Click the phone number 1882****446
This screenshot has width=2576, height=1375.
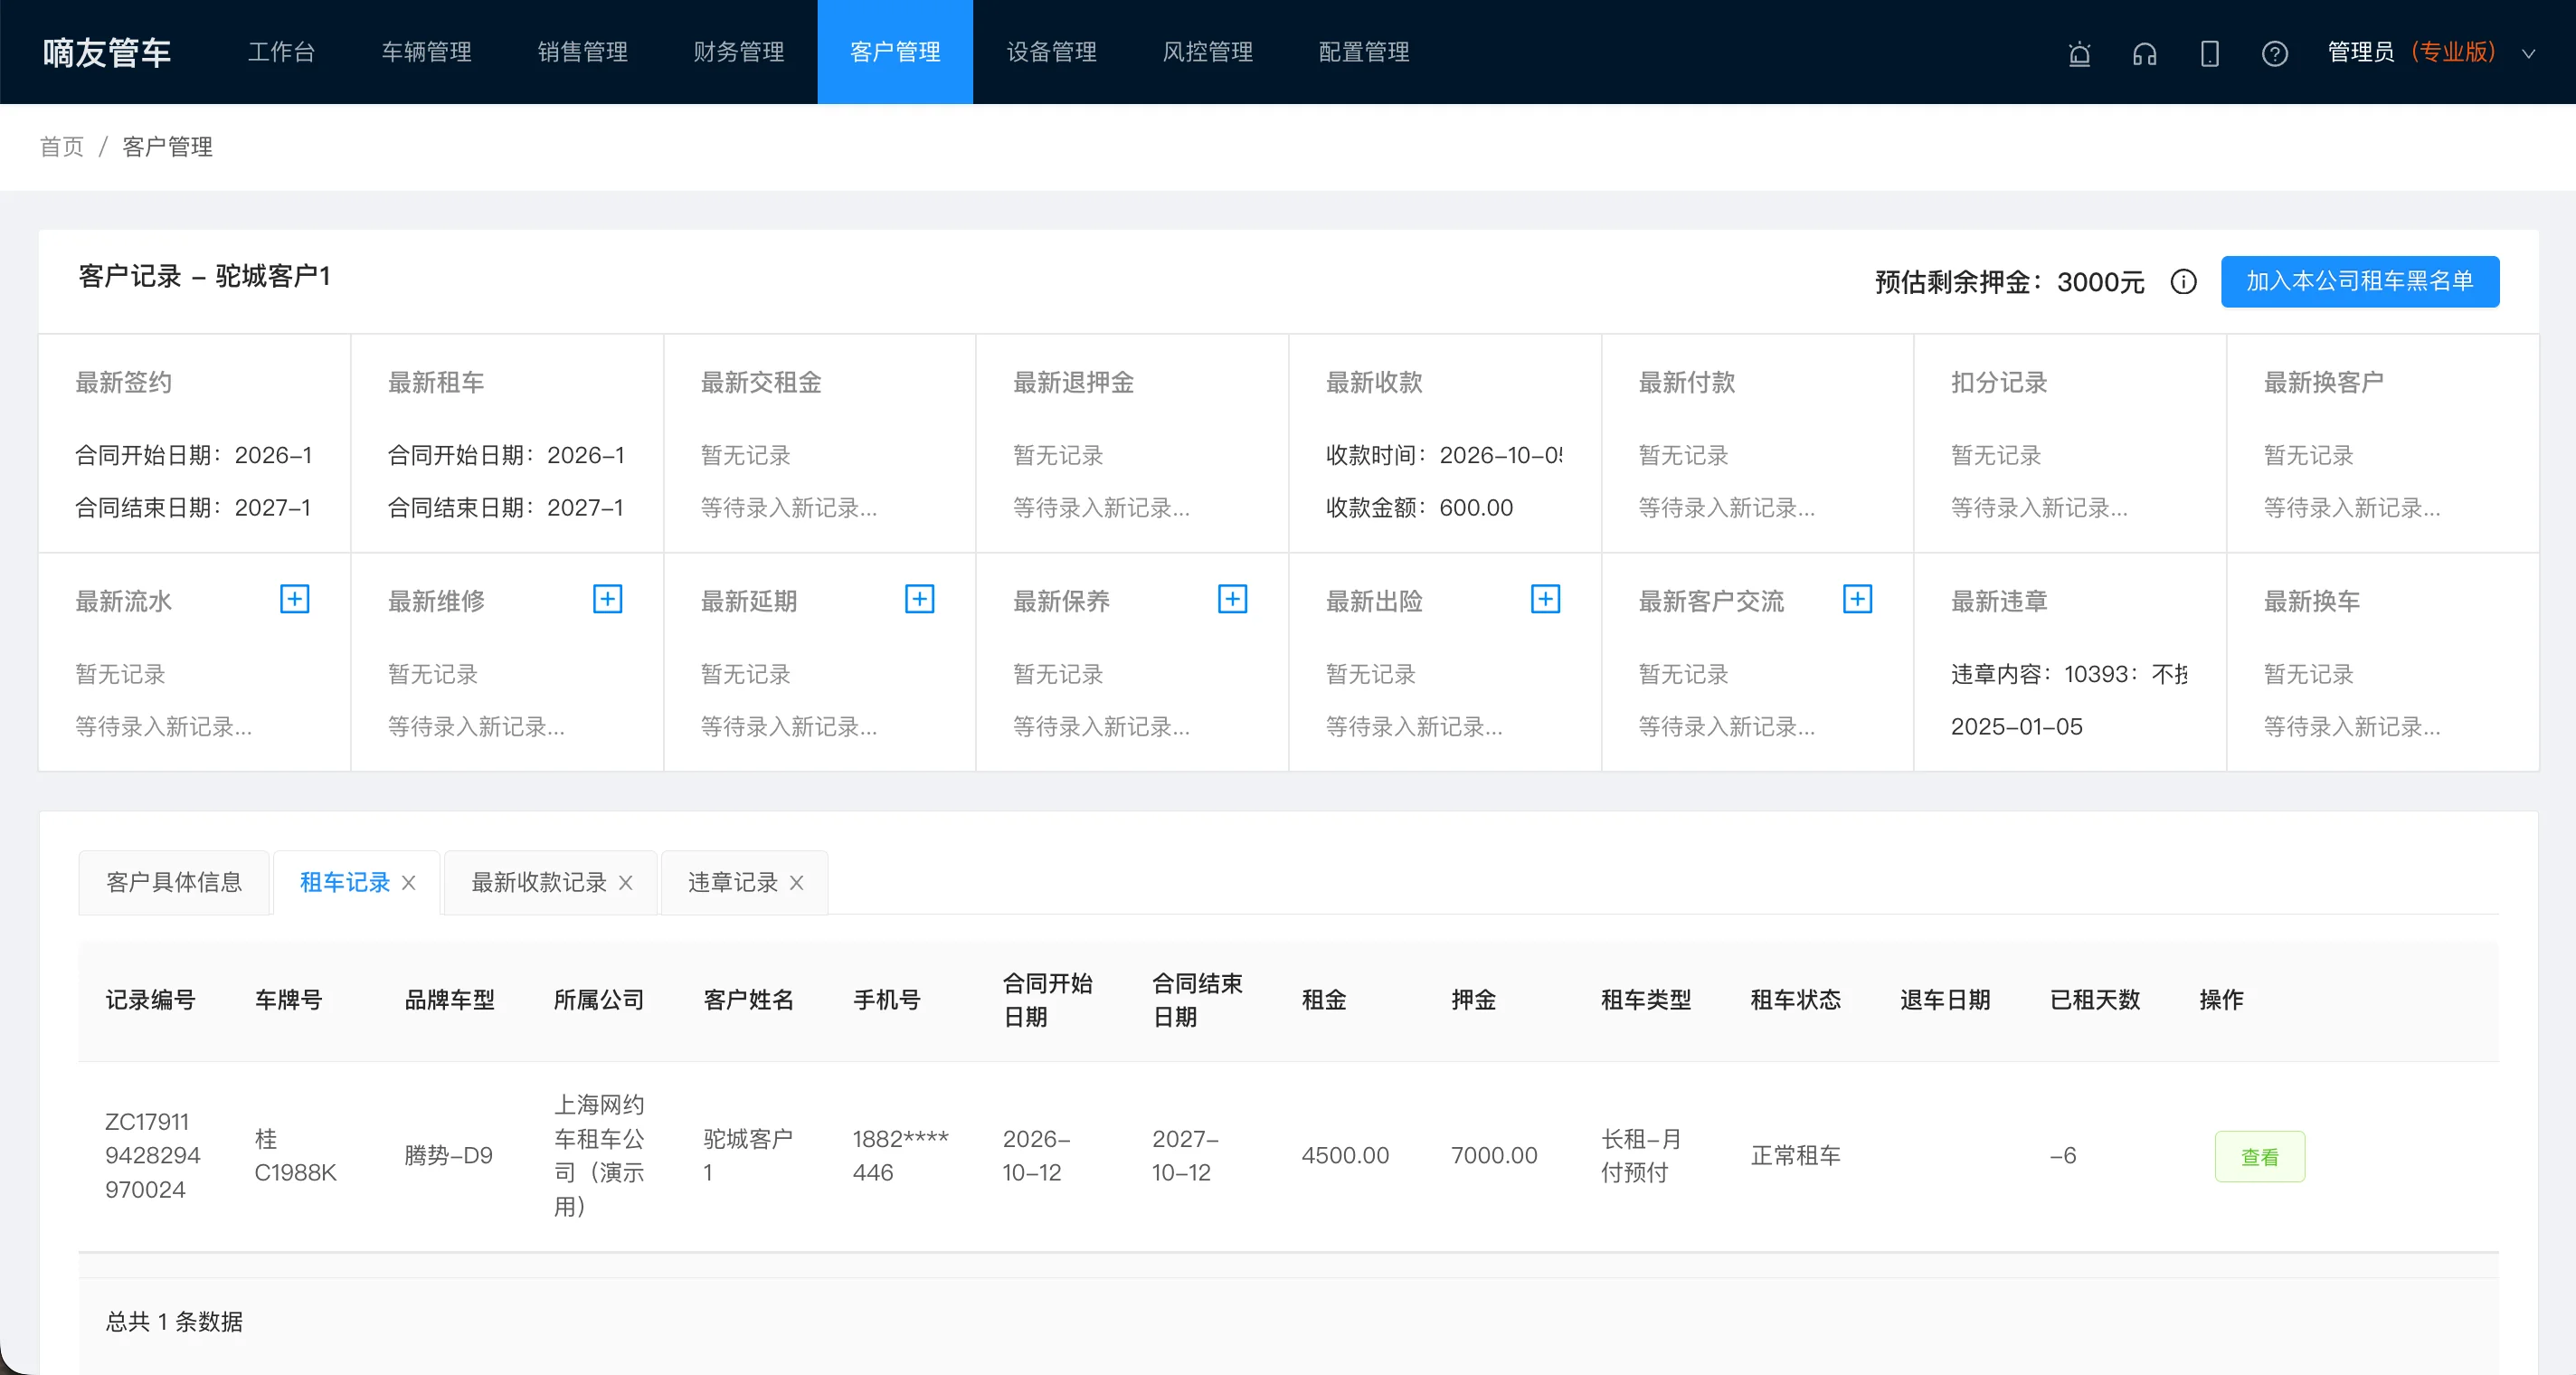point(900,1156)
